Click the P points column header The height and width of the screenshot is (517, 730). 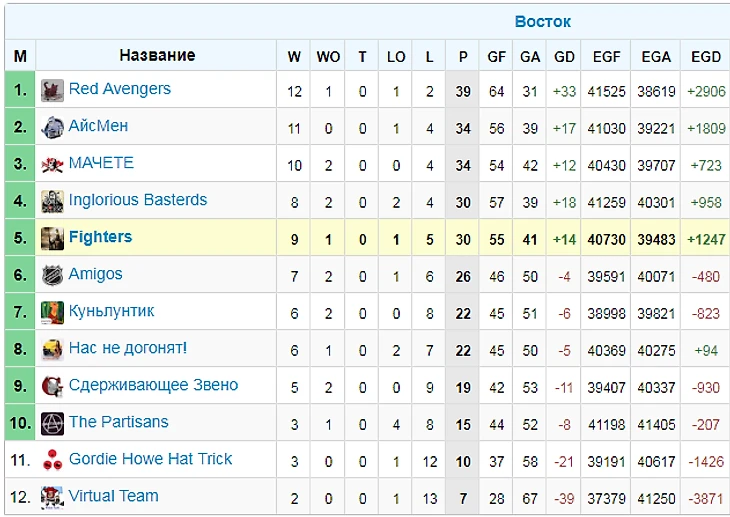(463, 57)
